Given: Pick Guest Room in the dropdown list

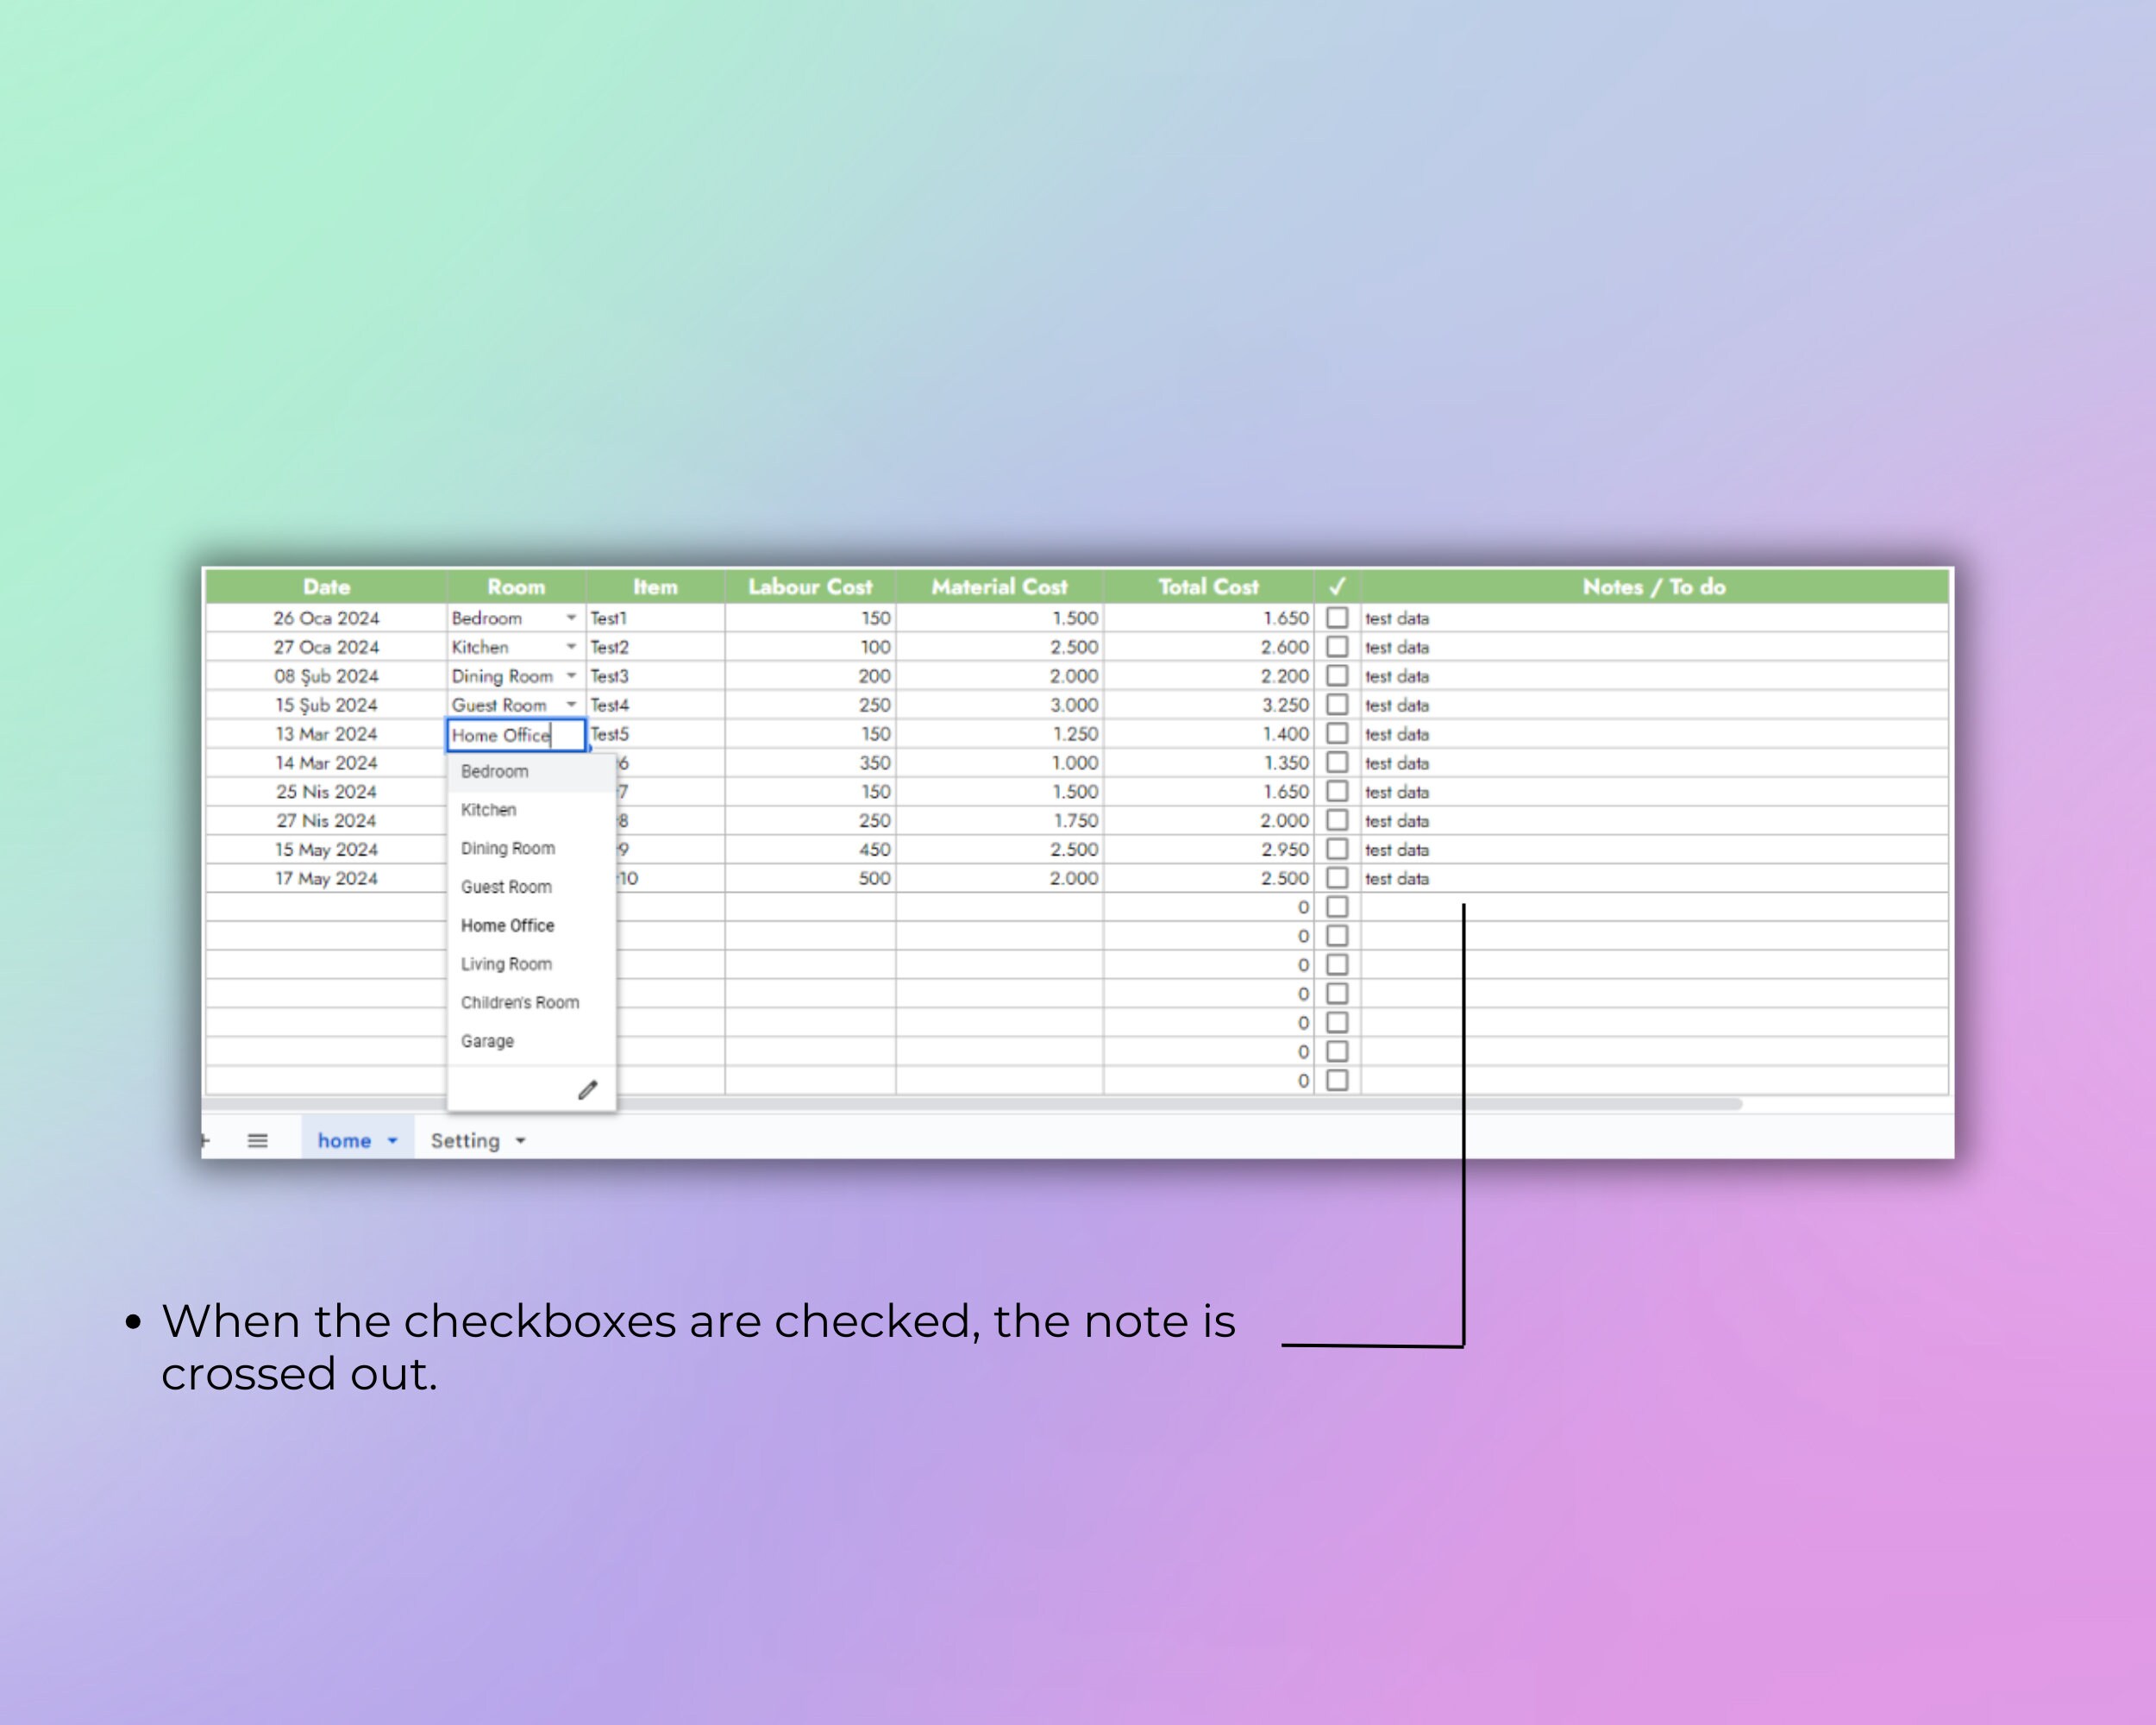Looking at the screenshot, I should (531, 887).
